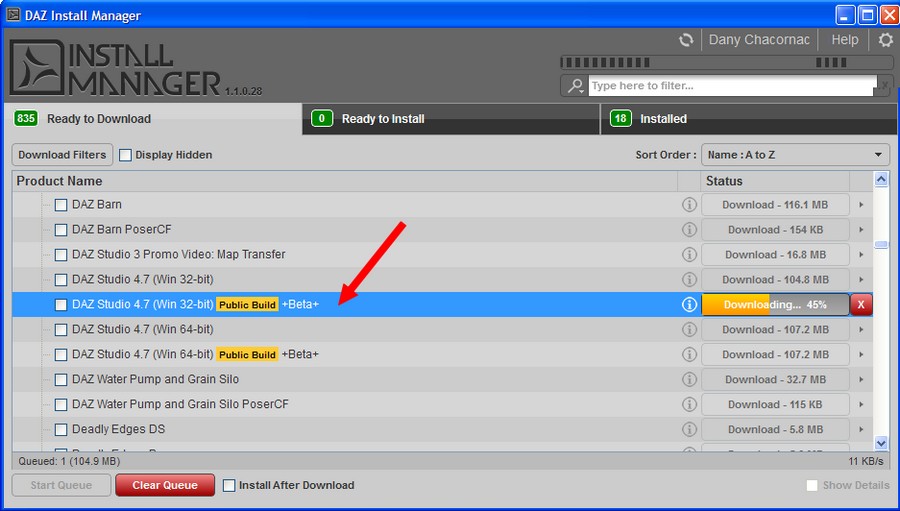The image size is (900, 511).
Task: Check the DAZ Barn product box
Action: (x=60, y=205)
